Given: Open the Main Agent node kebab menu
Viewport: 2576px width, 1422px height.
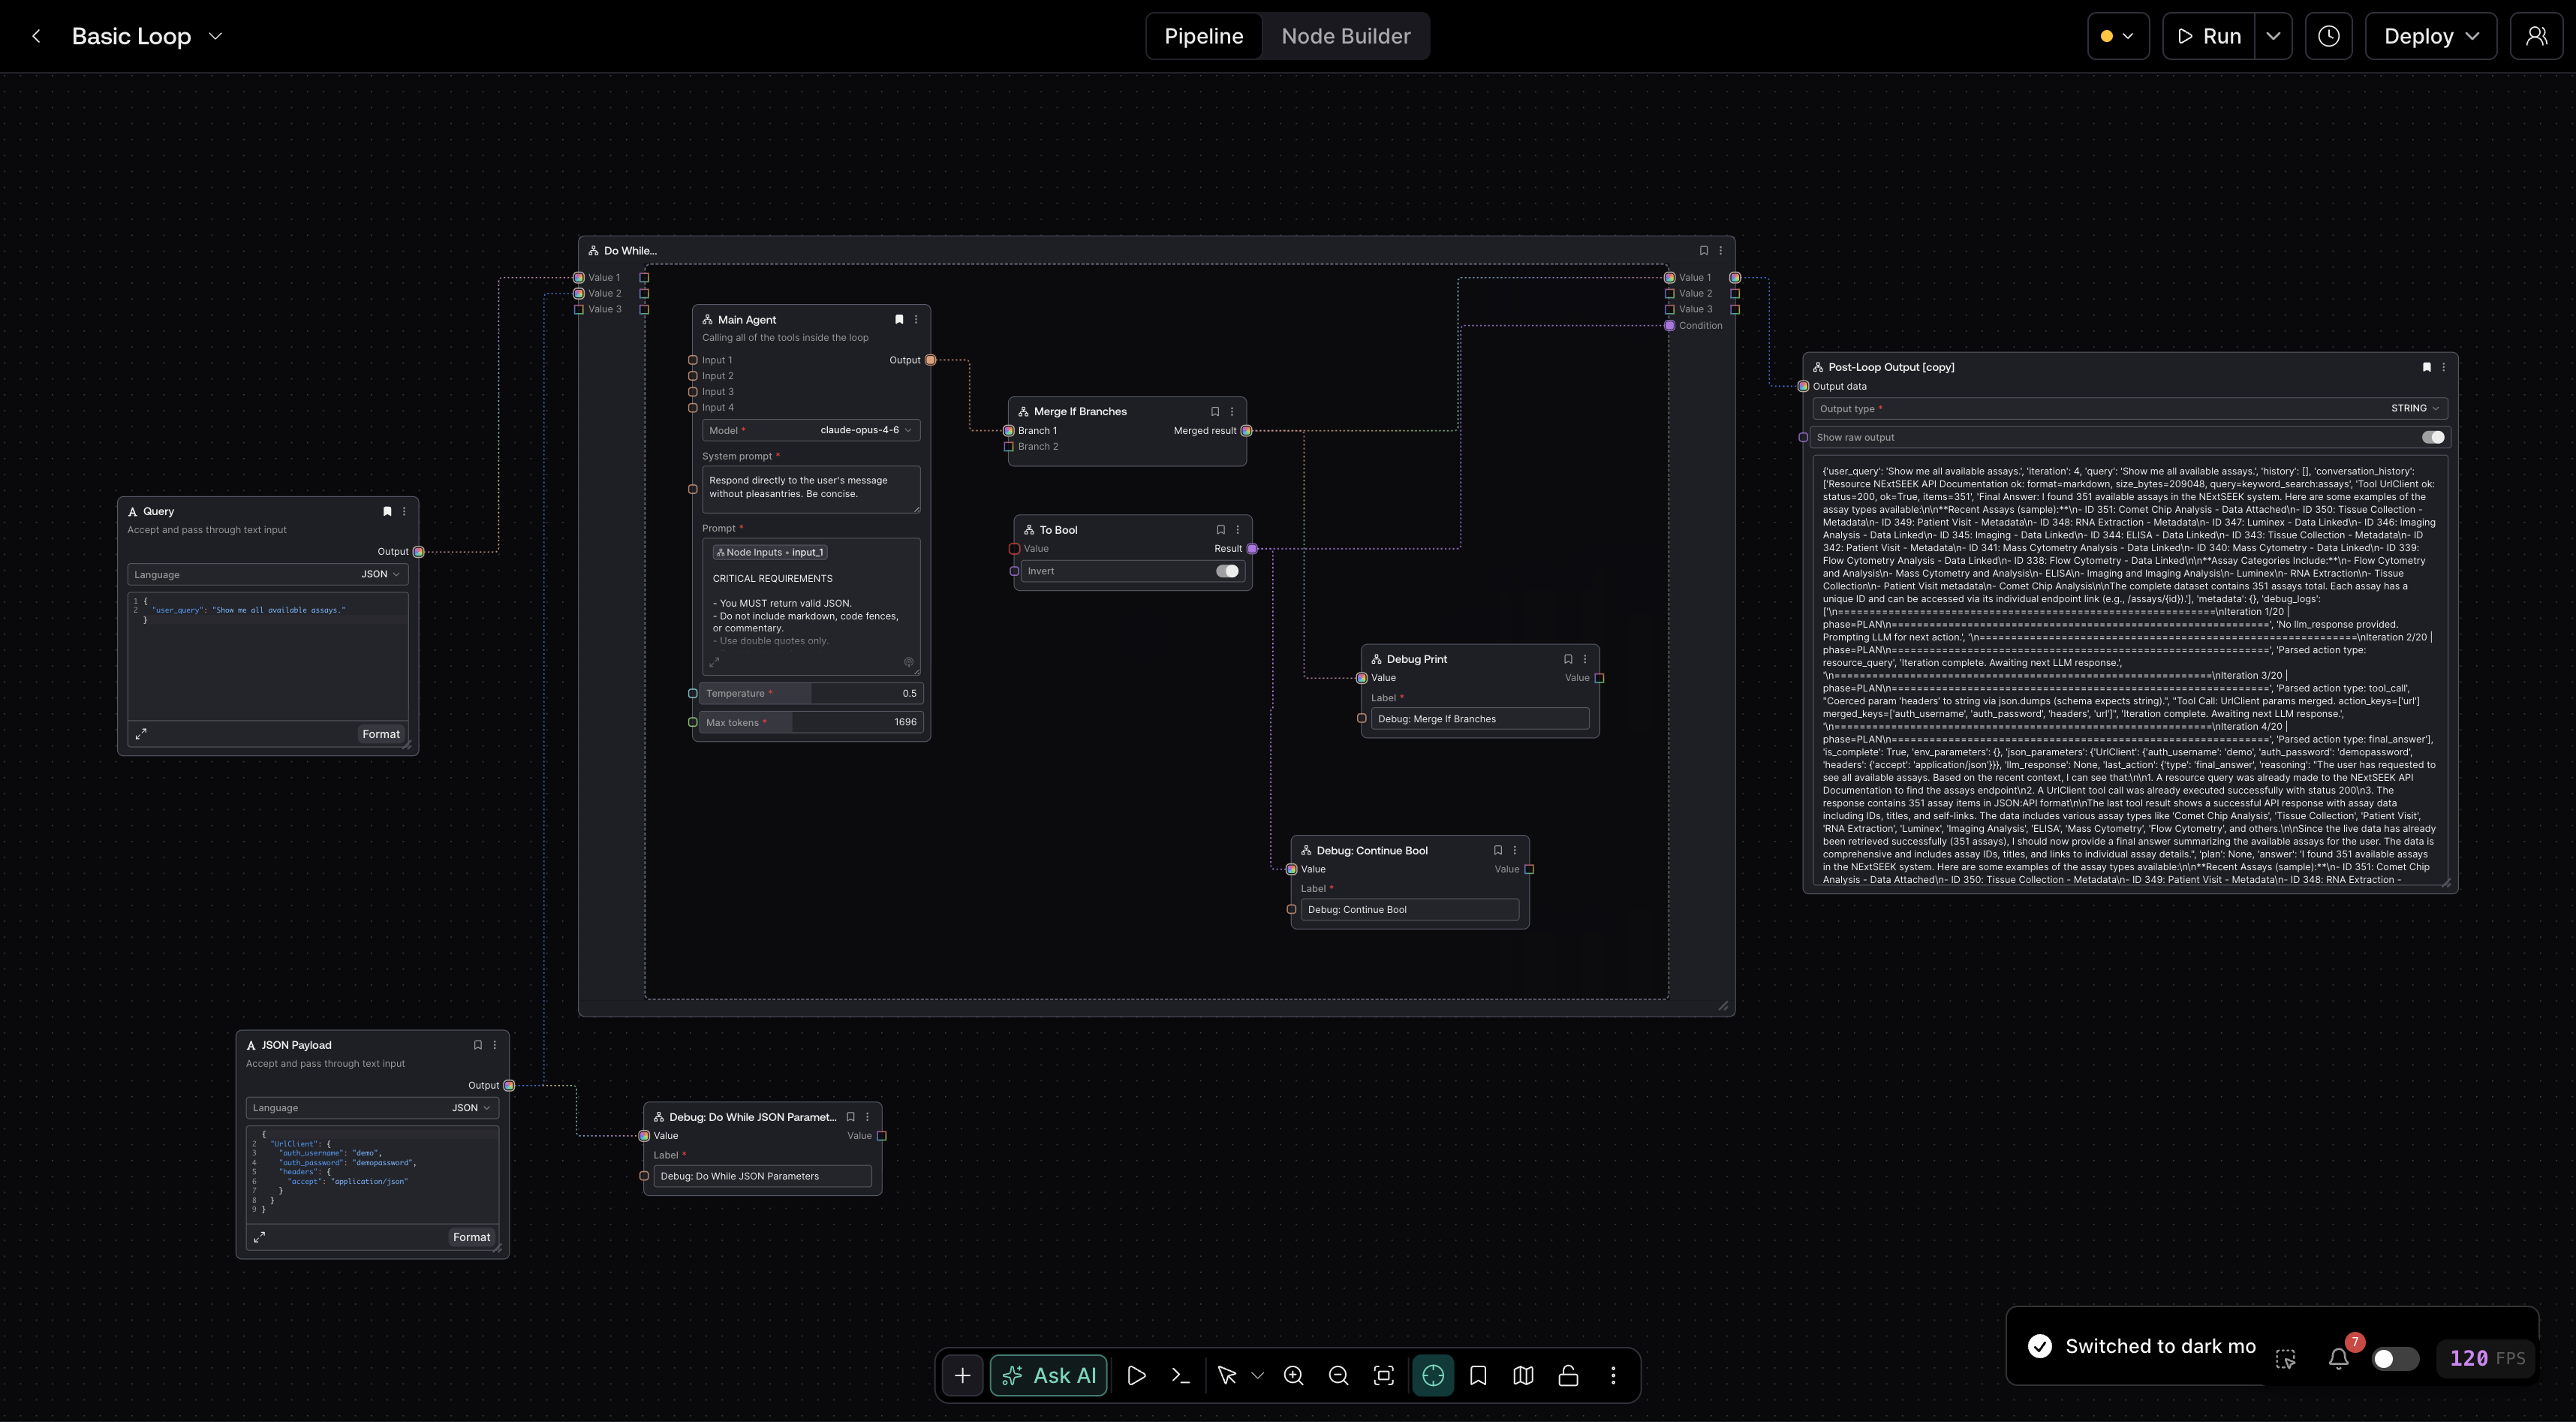Looking at the screenshot, I should pyautogui.click(x=916, y=320).
